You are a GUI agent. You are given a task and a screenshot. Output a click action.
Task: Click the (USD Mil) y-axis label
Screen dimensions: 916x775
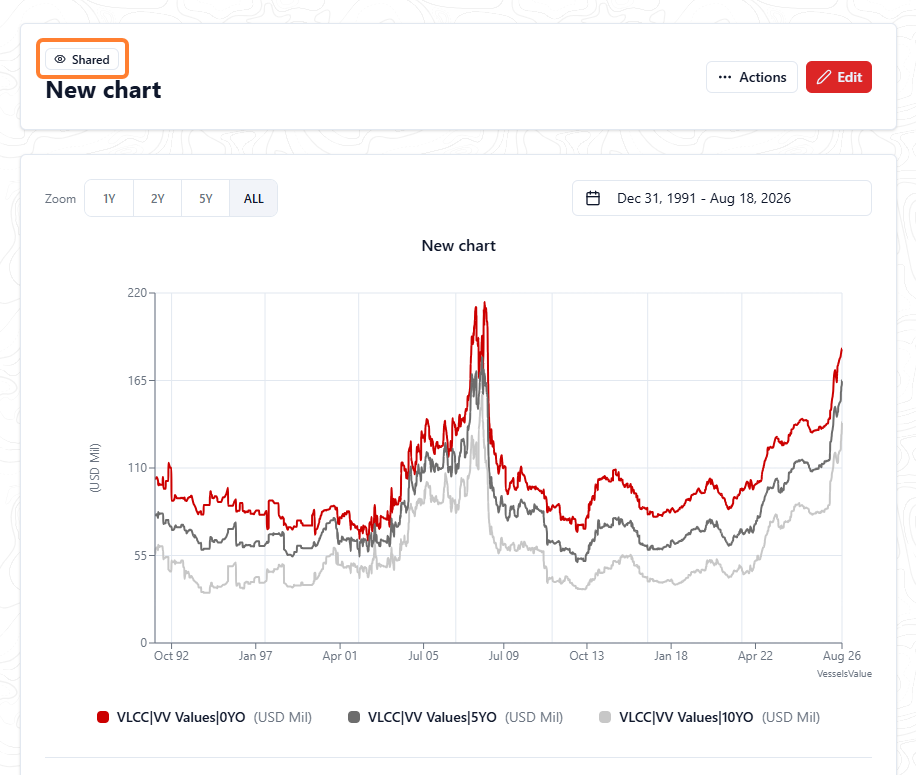tap(95, 468)
